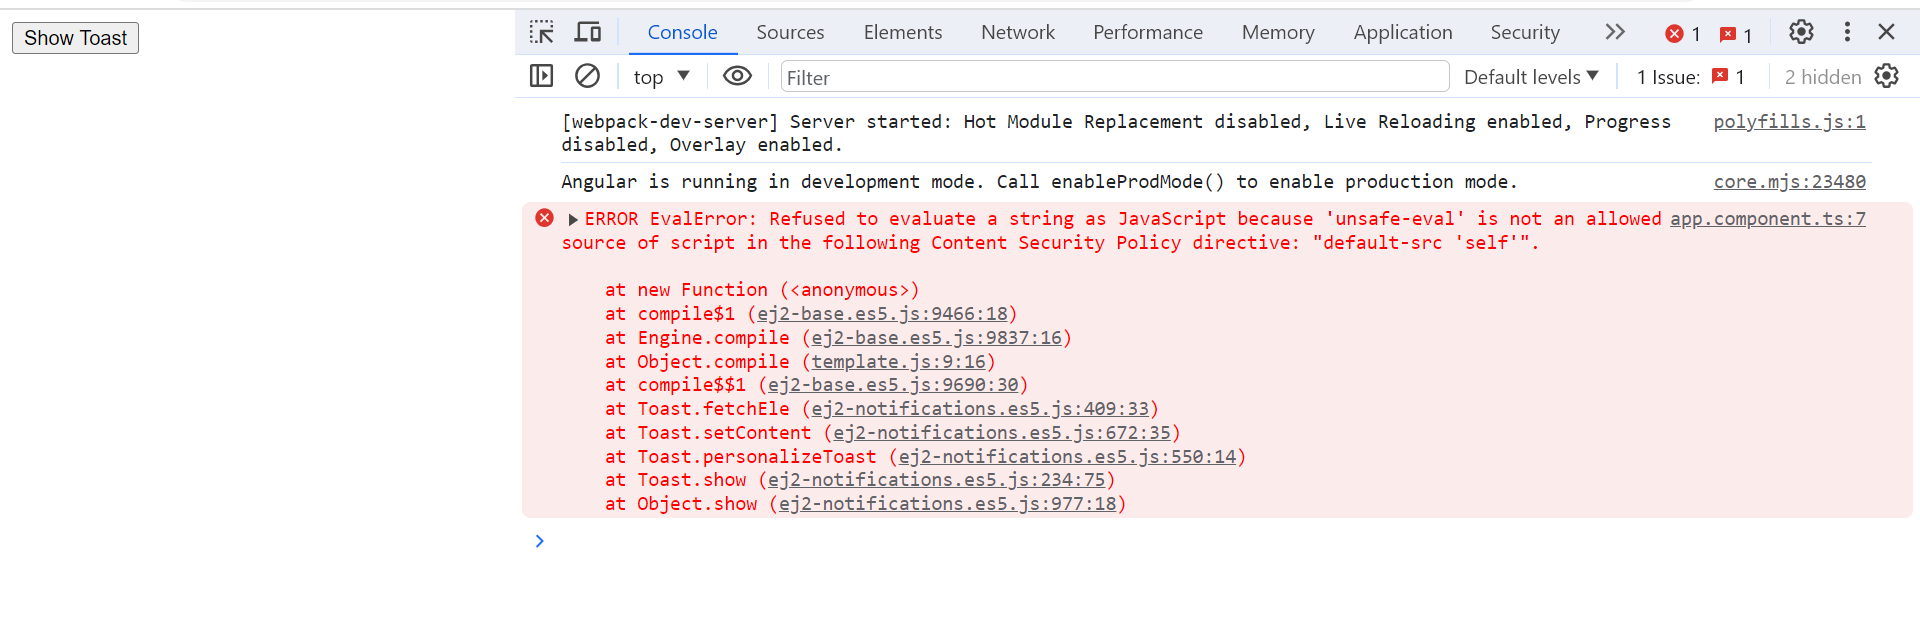Open console settings gear near hidden count
This screenshot has width=1920, height=631.
click(x=1887, y=76)
